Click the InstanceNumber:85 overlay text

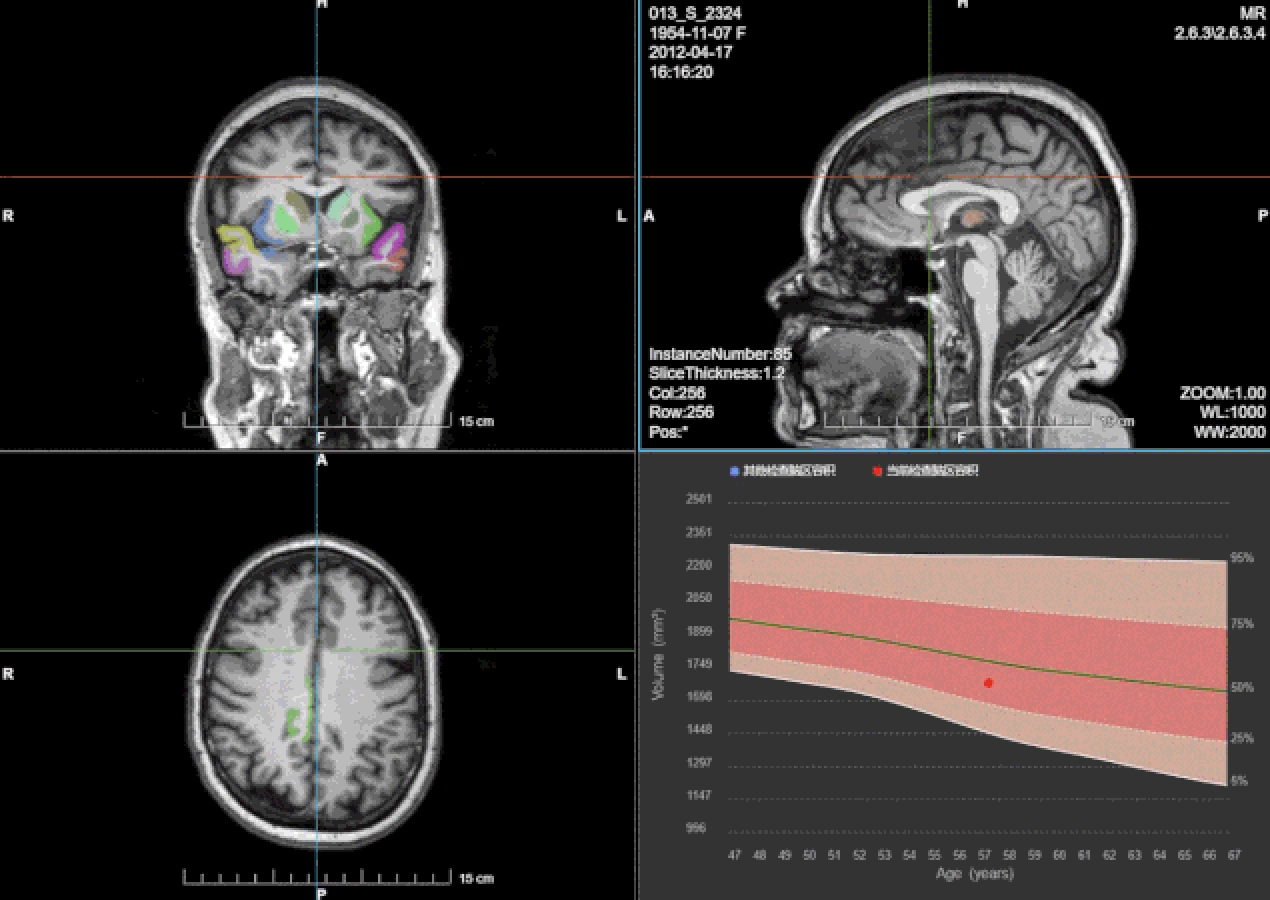(x=720, y=354)
